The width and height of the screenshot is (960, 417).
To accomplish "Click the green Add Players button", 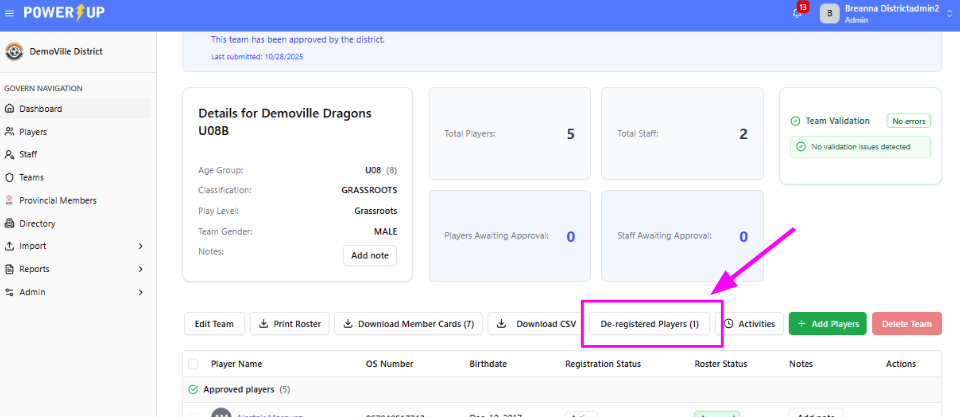I will point(828,324).
